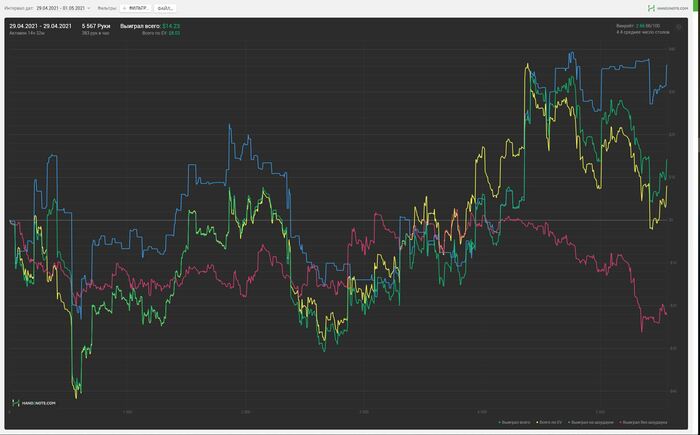Click the round info icon in chart header

pos(679,27)
